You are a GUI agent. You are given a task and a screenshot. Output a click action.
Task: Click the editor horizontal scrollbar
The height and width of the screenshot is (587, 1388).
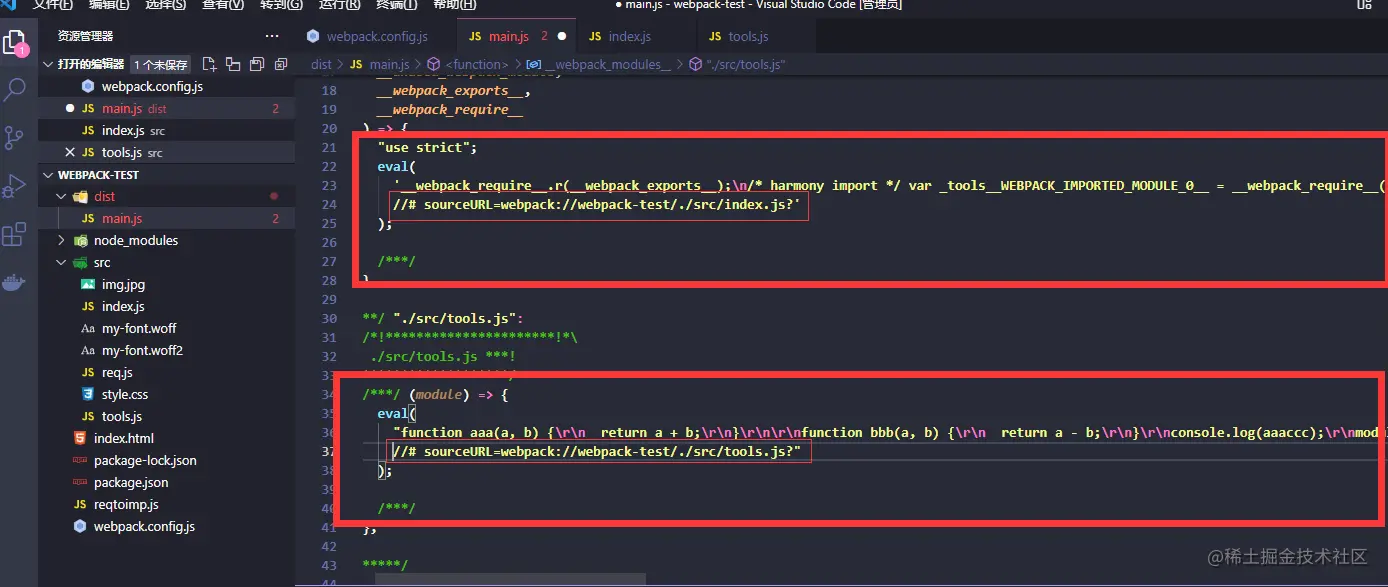[510, 578]
